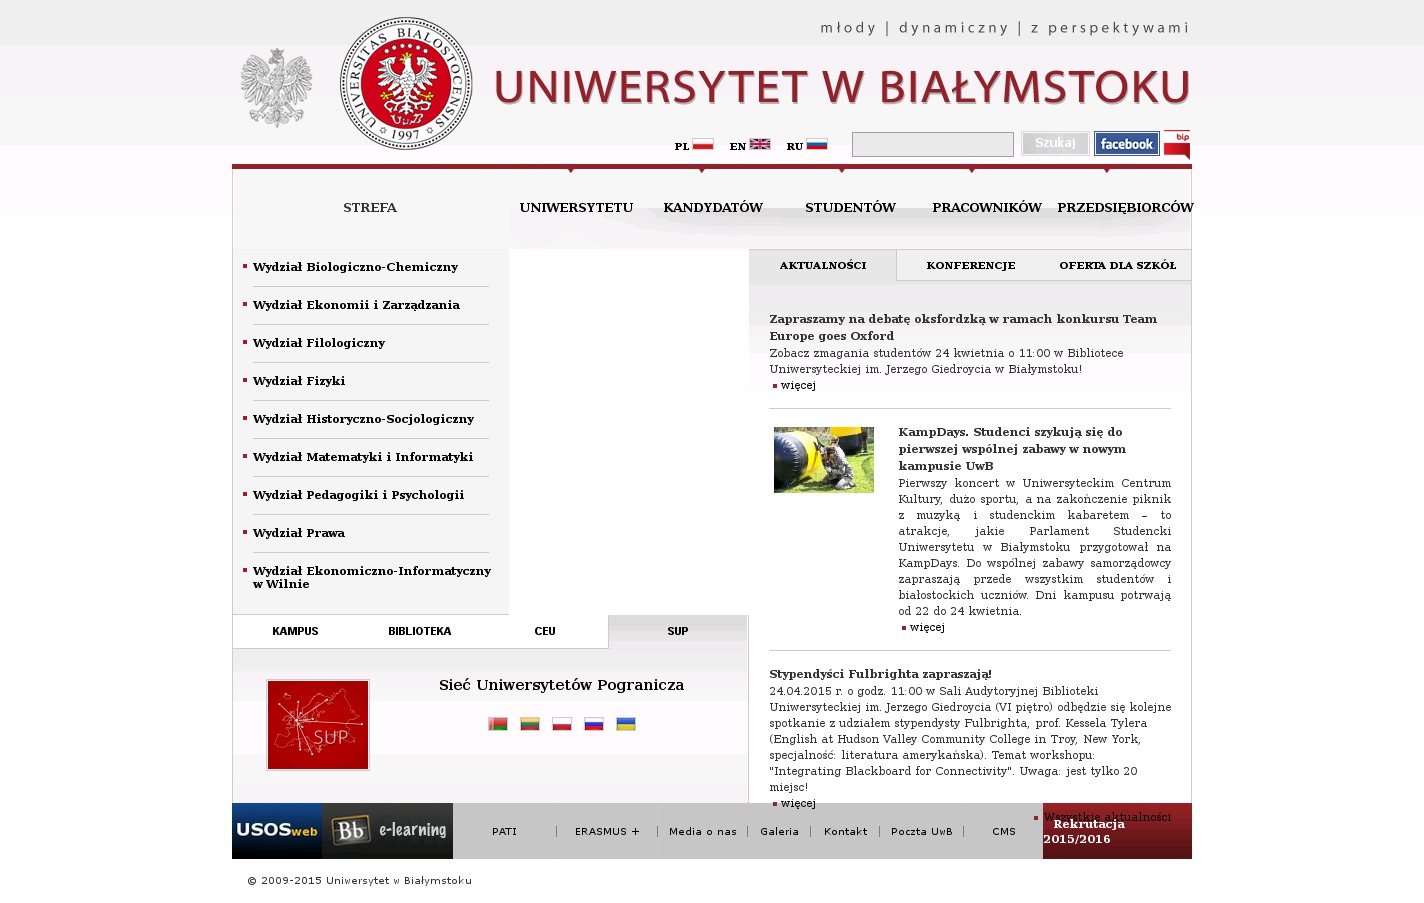Image resolution: width=1424 pixels, height=903 pixels.
Task: Click the UNIWERSYTET W BIAŁYMSTOKU title banner
Action: point(842,87)
